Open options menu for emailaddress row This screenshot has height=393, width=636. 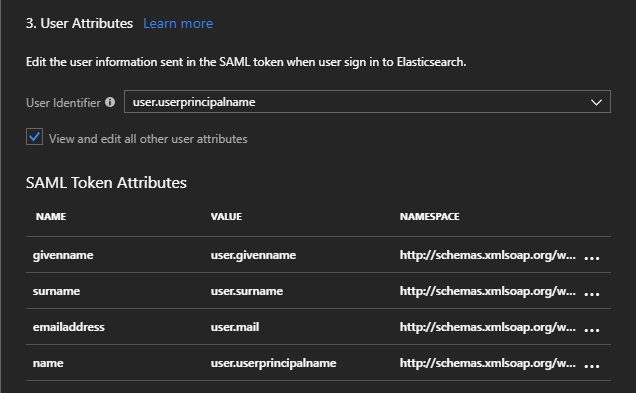point(592,330)
